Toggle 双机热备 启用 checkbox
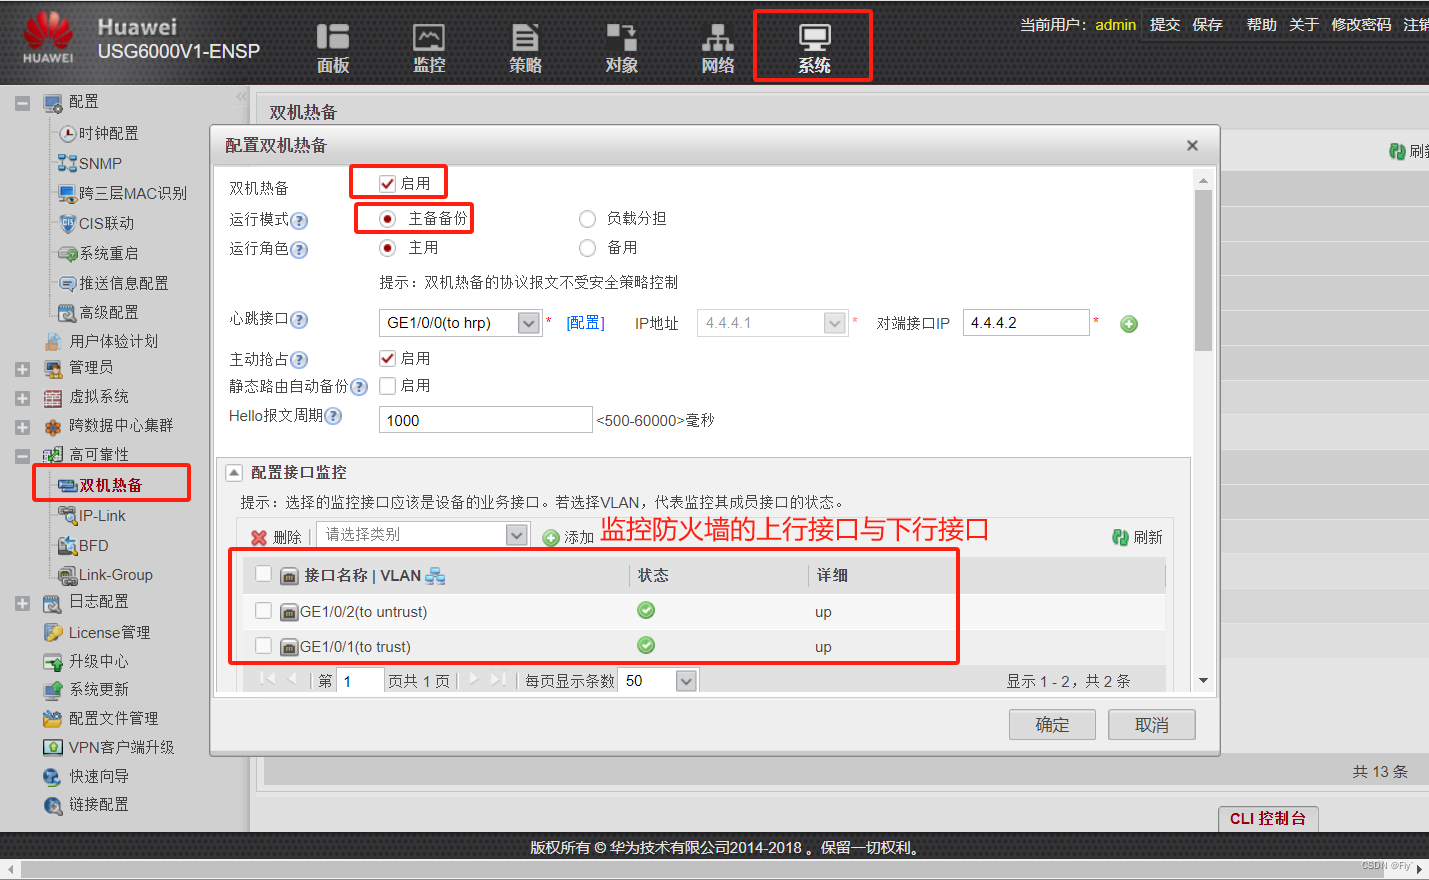The image size is (1429, 880). [387, 183]
